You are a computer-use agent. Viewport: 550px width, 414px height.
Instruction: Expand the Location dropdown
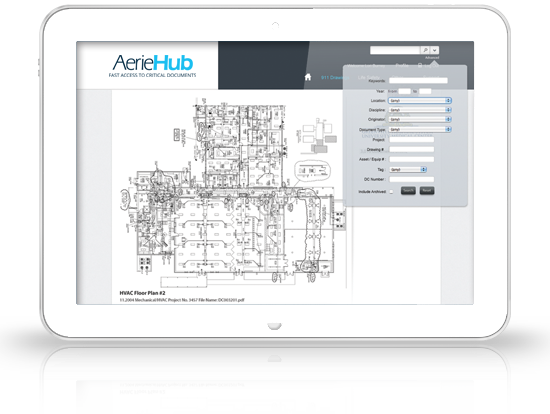[x=420, y=101]
